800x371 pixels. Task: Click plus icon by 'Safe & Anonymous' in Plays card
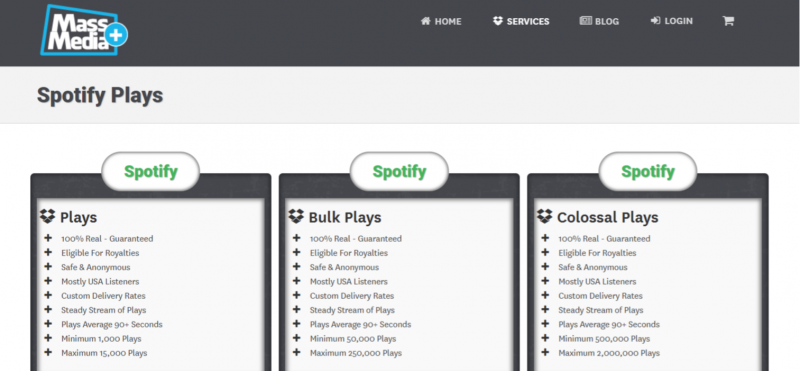(48, 266)
